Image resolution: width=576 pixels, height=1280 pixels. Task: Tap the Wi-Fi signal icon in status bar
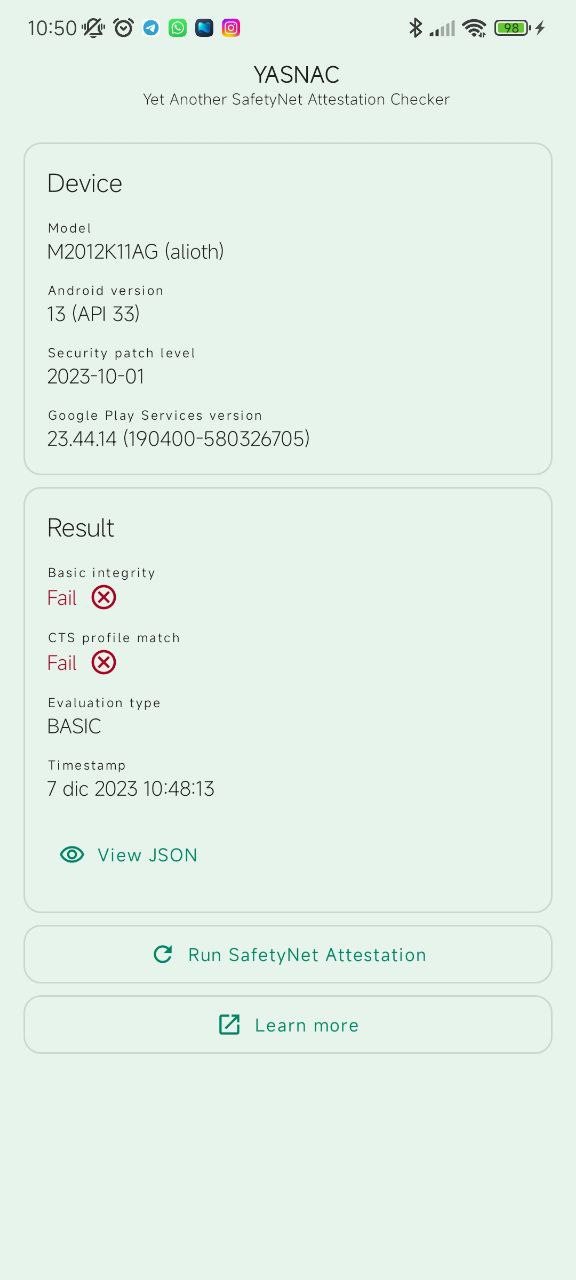(x=474, y=28)
